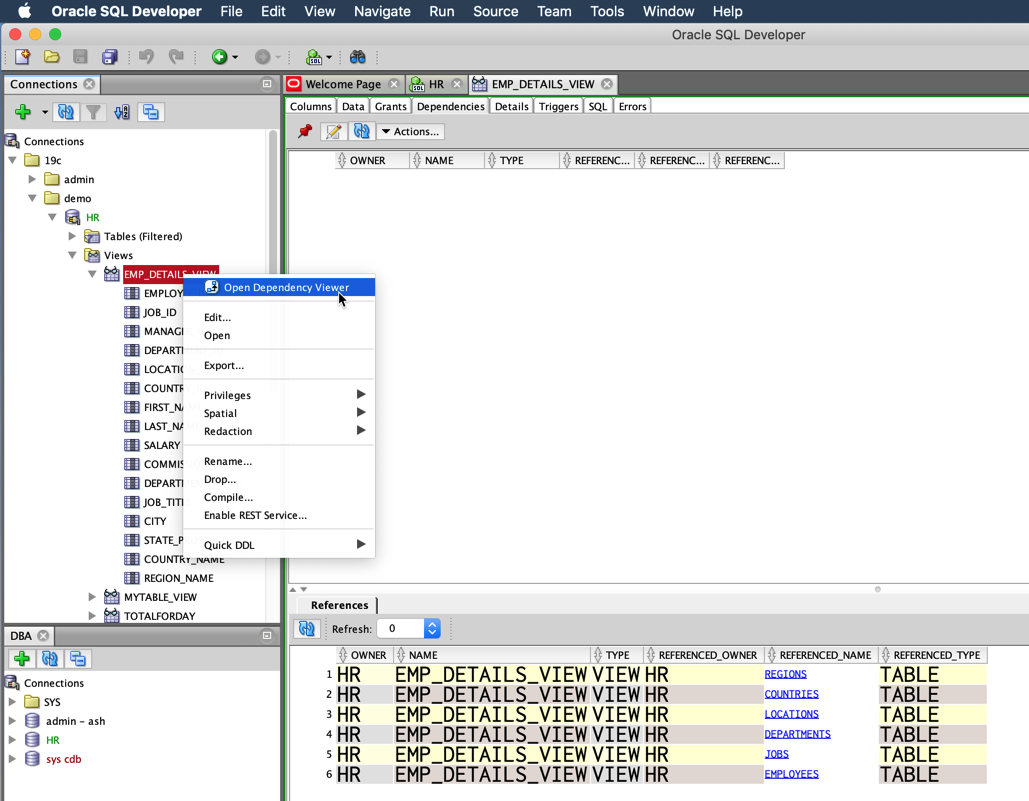Collapse the Views node

point(72,255)
